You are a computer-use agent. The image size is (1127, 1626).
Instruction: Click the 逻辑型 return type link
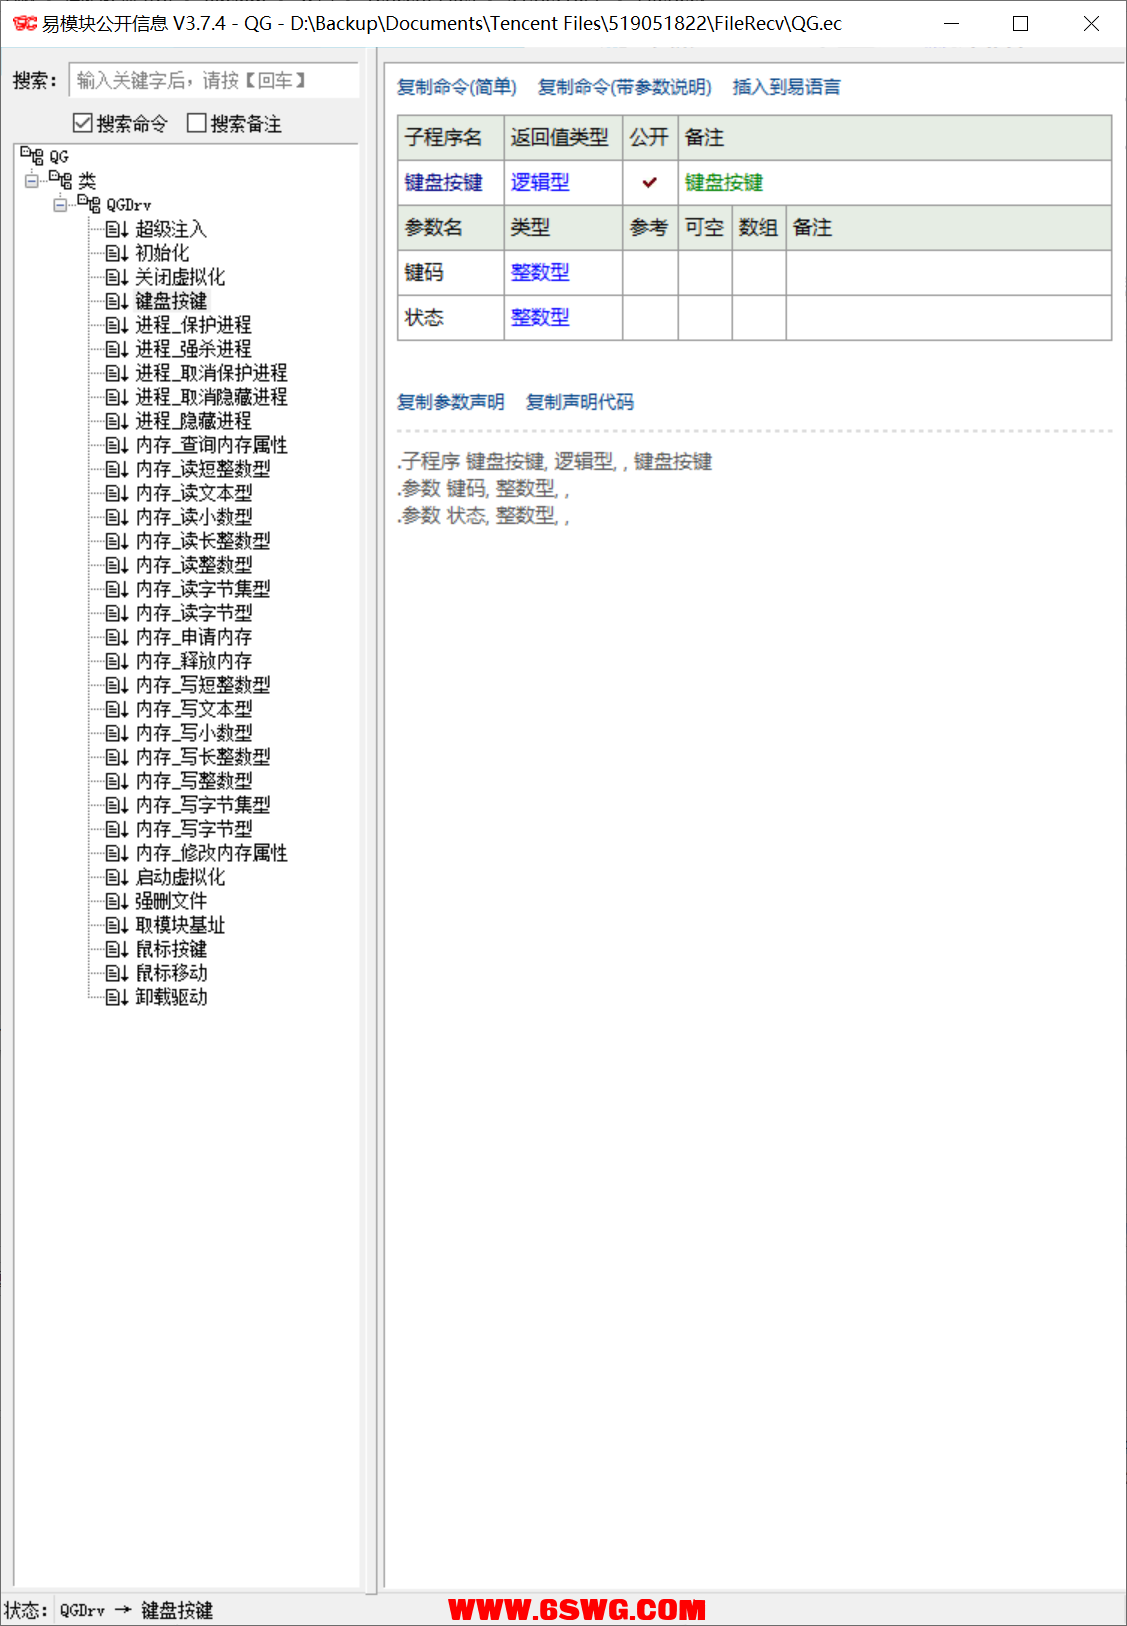pos(540,183)
